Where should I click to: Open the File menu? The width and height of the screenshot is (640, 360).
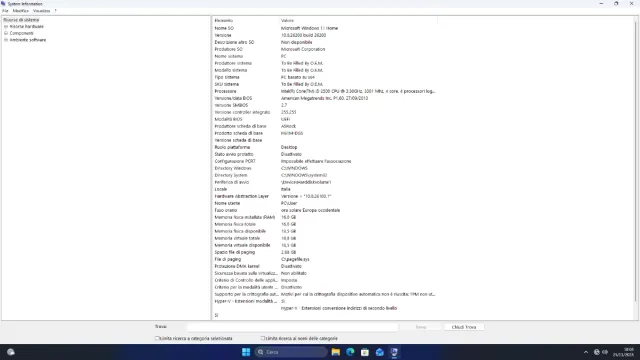(5, 11)
